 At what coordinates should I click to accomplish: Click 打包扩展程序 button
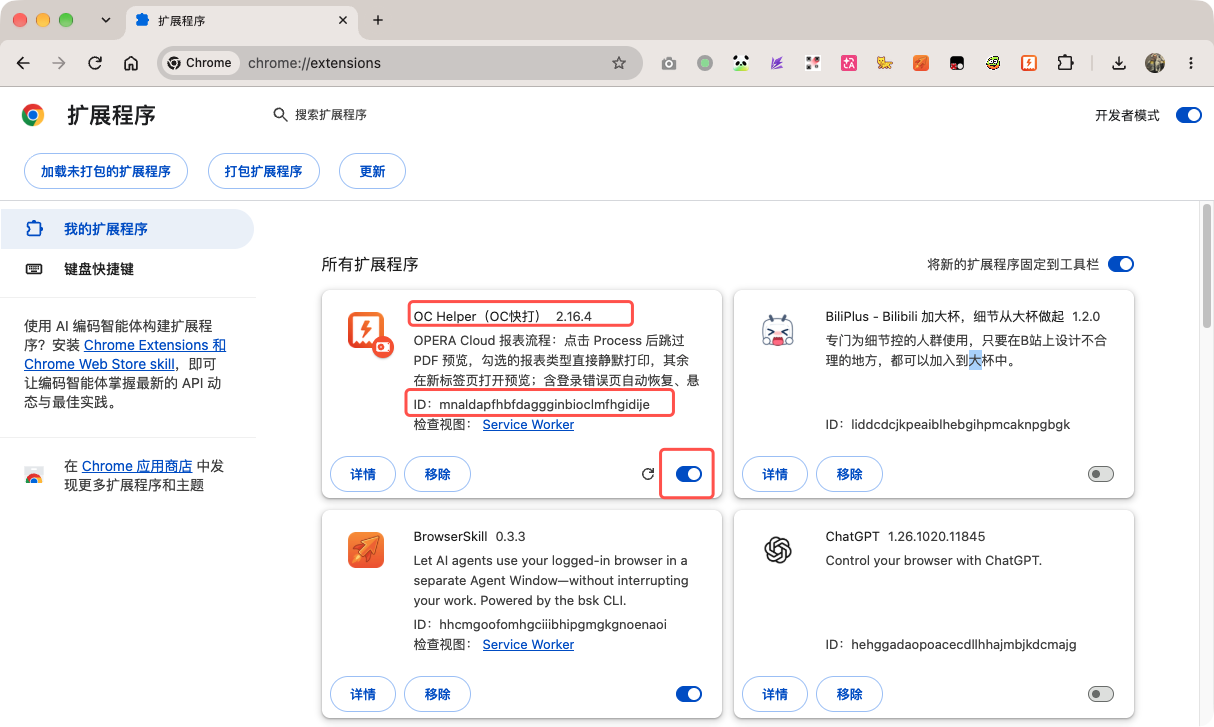coord(264,171)
